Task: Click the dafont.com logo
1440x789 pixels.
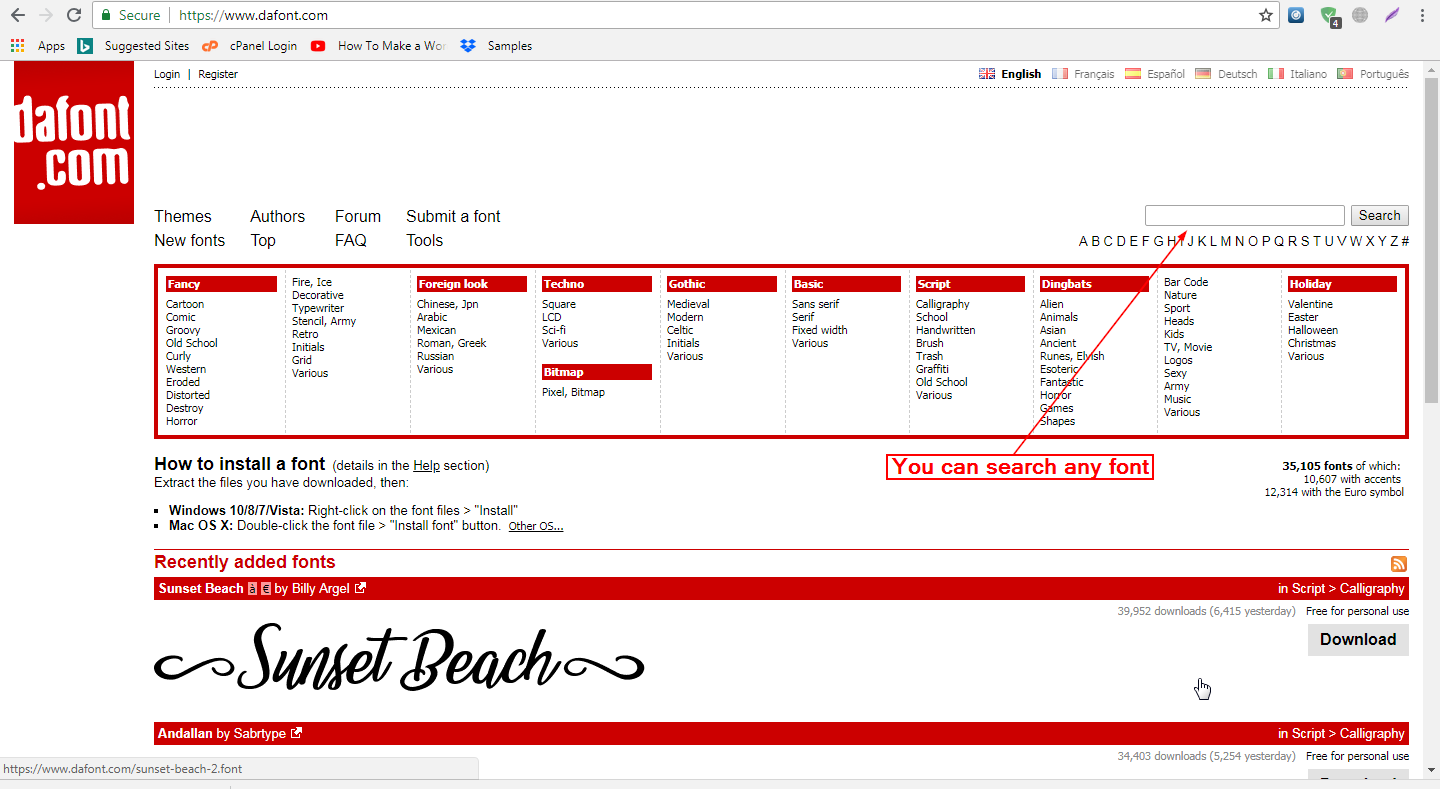Action: pos(73,143)
